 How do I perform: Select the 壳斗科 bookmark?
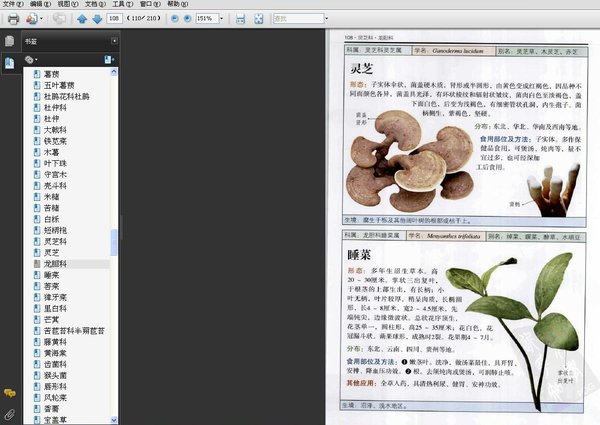55,186
